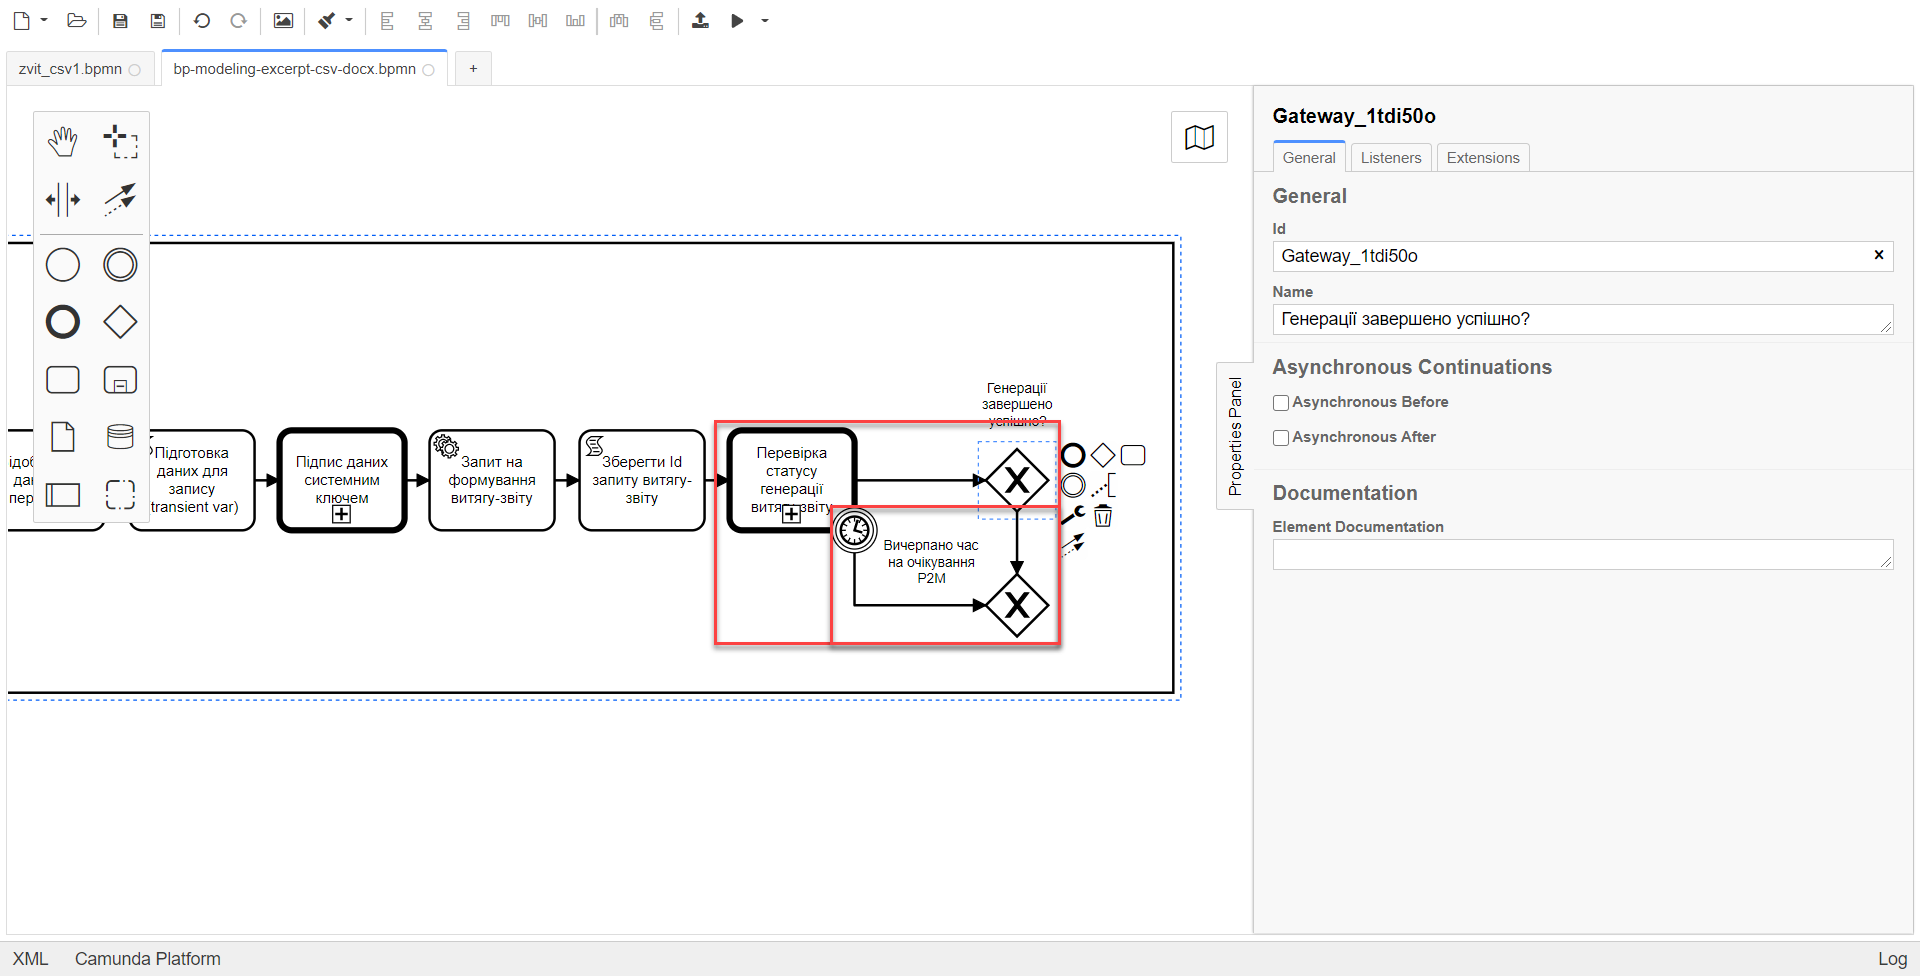Image resolution: width=1920 pixels, height=976 pixels.
Task: Enable Asynchronous After checkbox
Action: coord(1281,438)
